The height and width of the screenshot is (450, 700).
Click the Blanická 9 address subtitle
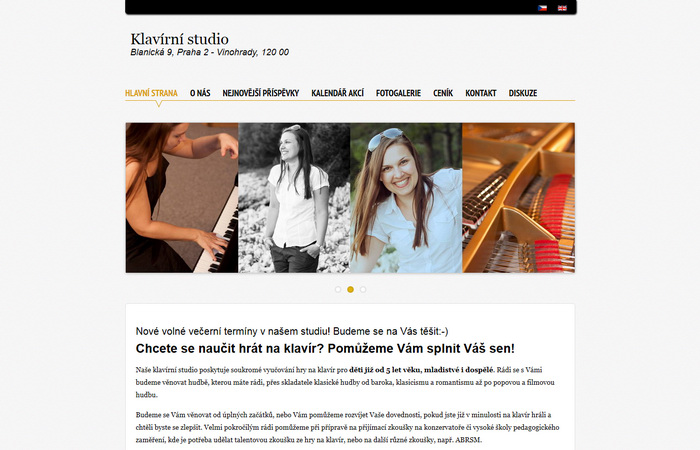point(209,52)
